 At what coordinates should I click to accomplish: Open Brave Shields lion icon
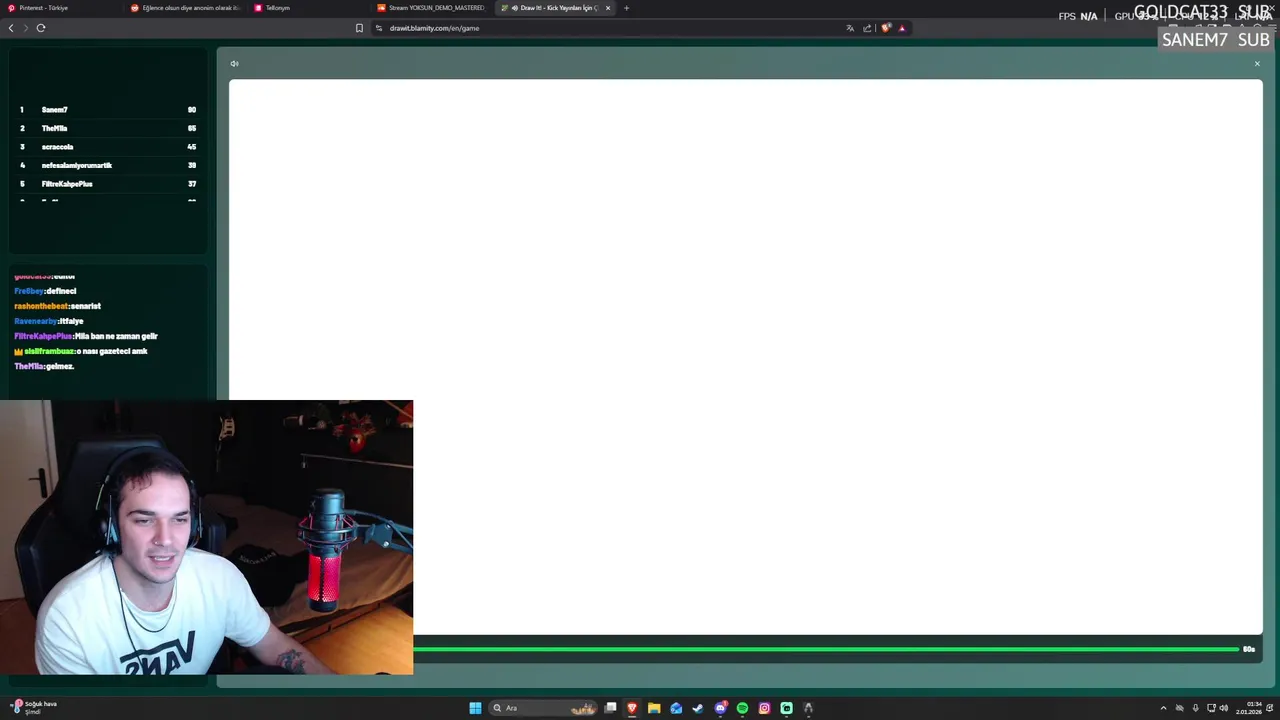click(885, 28)
